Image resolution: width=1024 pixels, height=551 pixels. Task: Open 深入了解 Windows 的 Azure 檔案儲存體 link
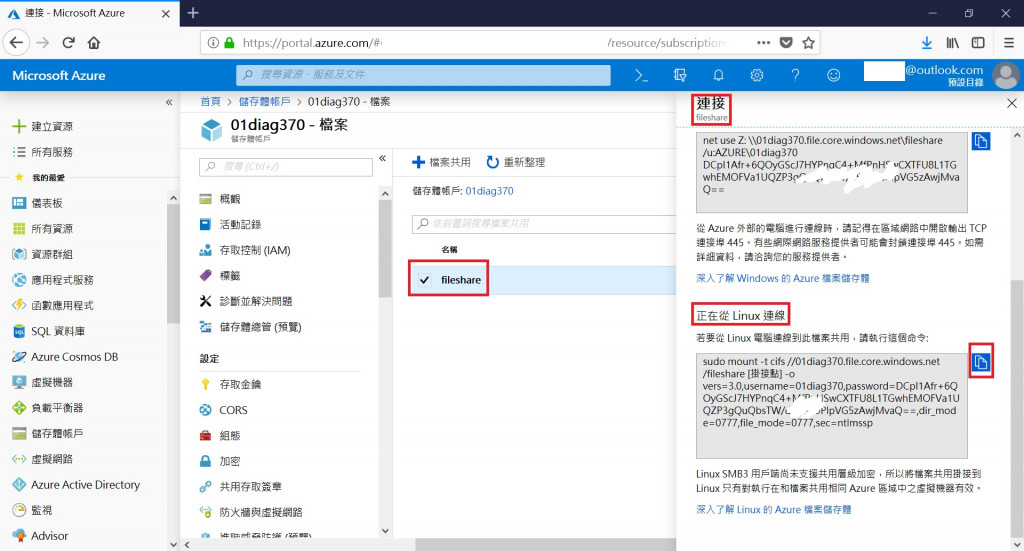[x=782, y=278]
